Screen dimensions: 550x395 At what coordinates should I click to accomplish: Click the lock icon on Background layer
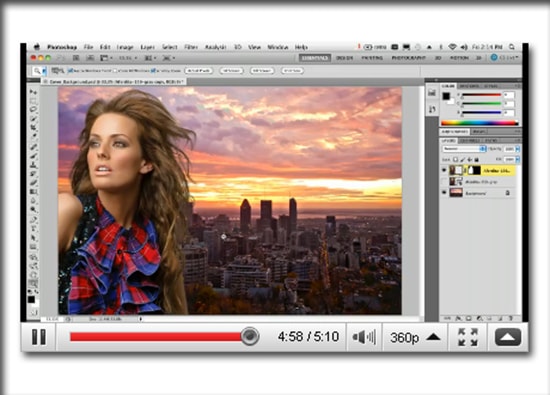[508, 193]
